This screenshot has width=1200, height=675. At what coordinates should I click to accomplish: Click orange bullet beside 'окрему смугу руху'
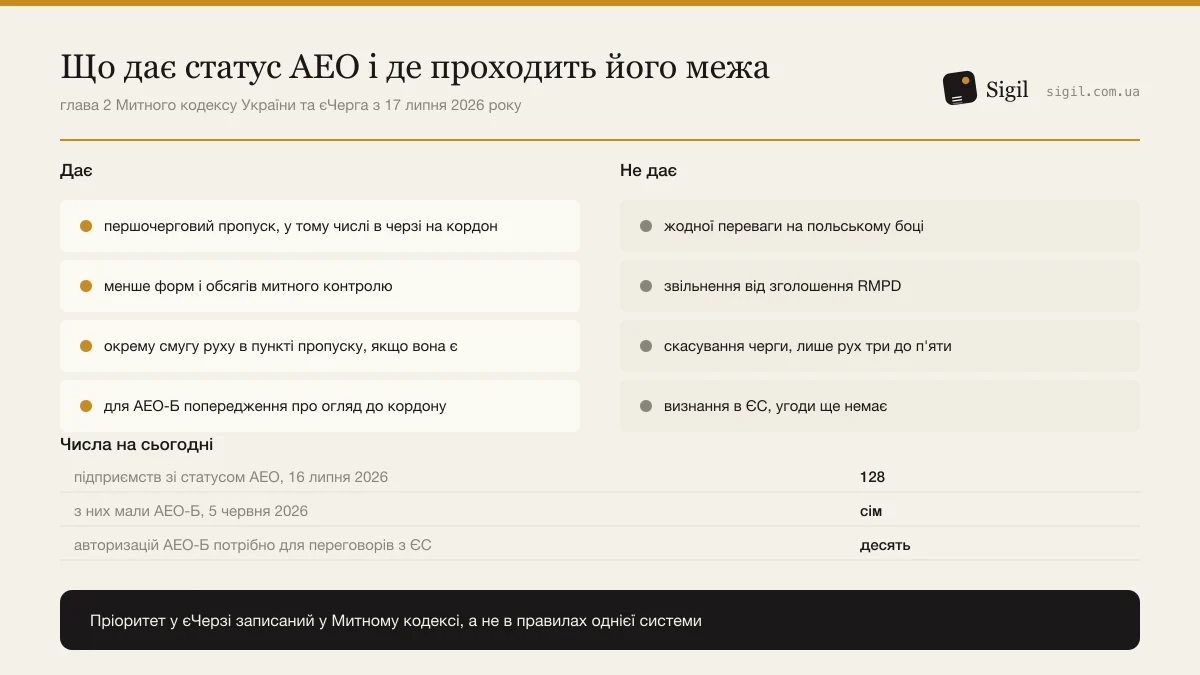tap(86, 346)
